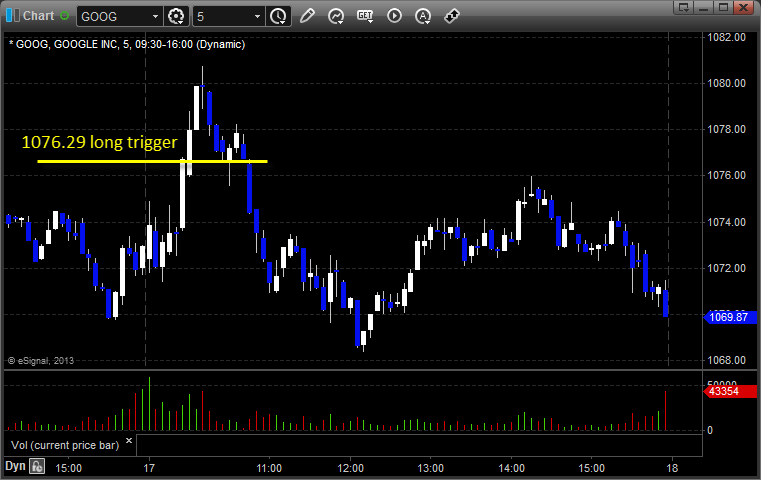The height and width of the screenshot is (480, 761).
Task: Click the blue chart window icon
Action: pyautogui.click(x=13, y=16)
